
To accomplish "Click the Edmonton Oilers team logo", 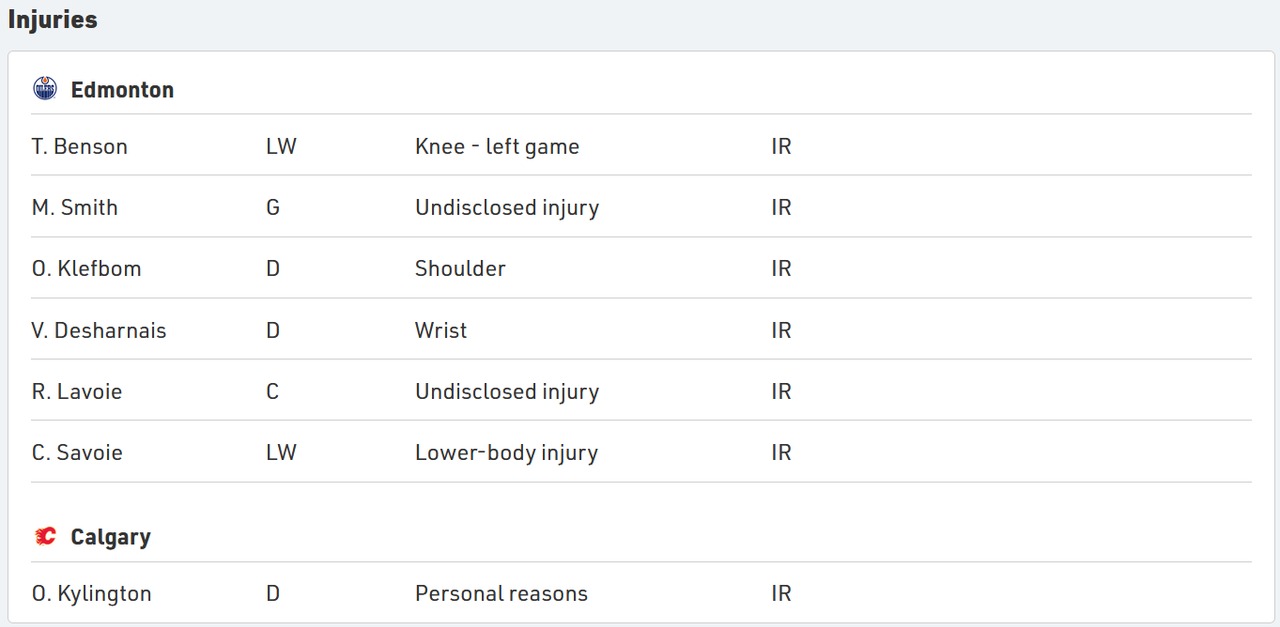I will (x=45, y=89).
